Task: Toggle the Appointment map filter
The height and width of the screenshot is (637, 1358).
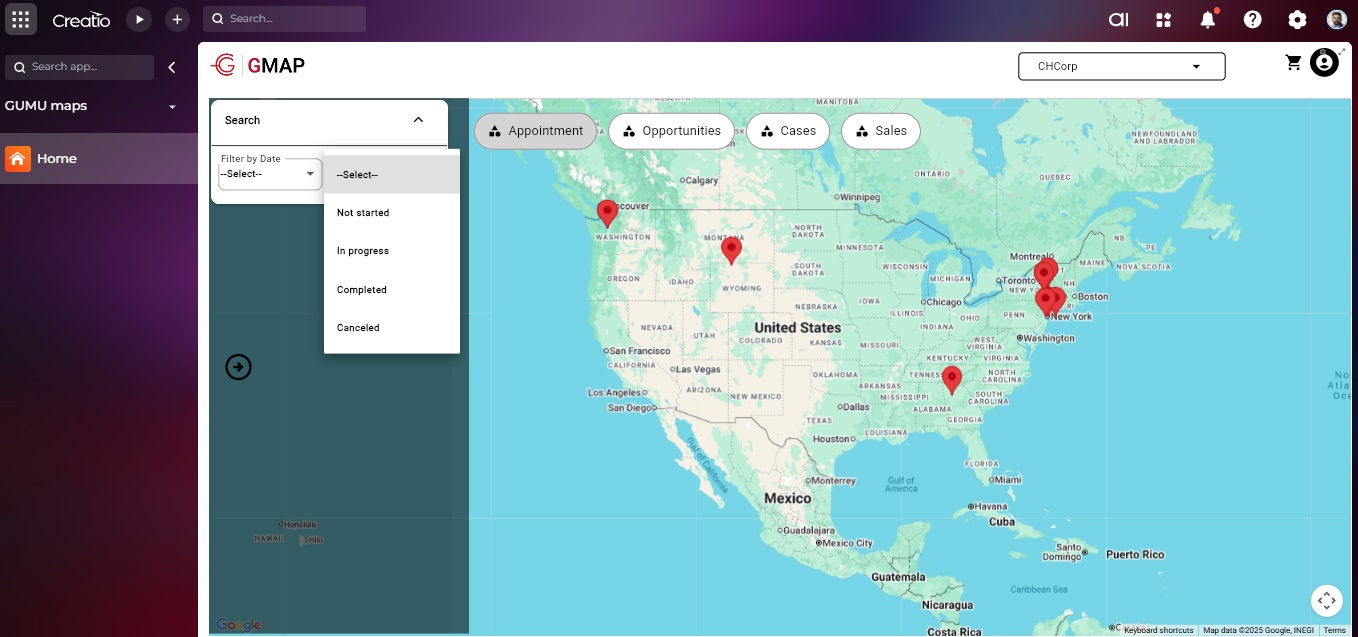Action: tap(535, 131)
